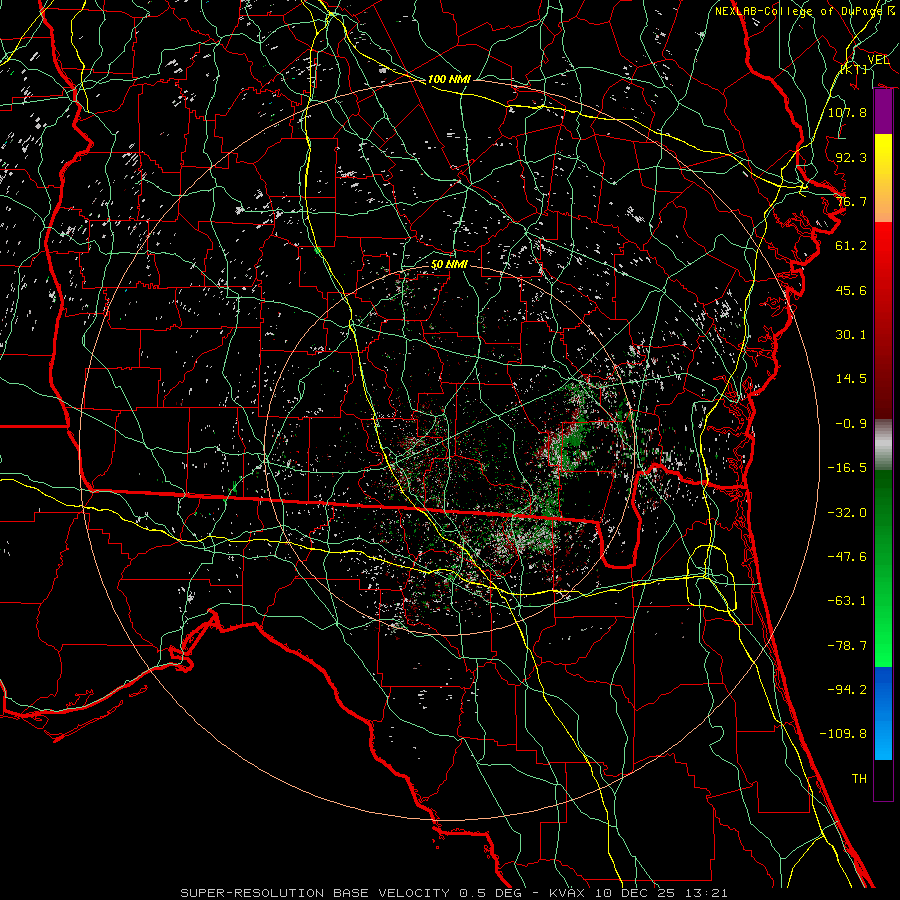Select the -78.7 velocity scale value
This screenshot has height=900, width=900.
[847, 646]
